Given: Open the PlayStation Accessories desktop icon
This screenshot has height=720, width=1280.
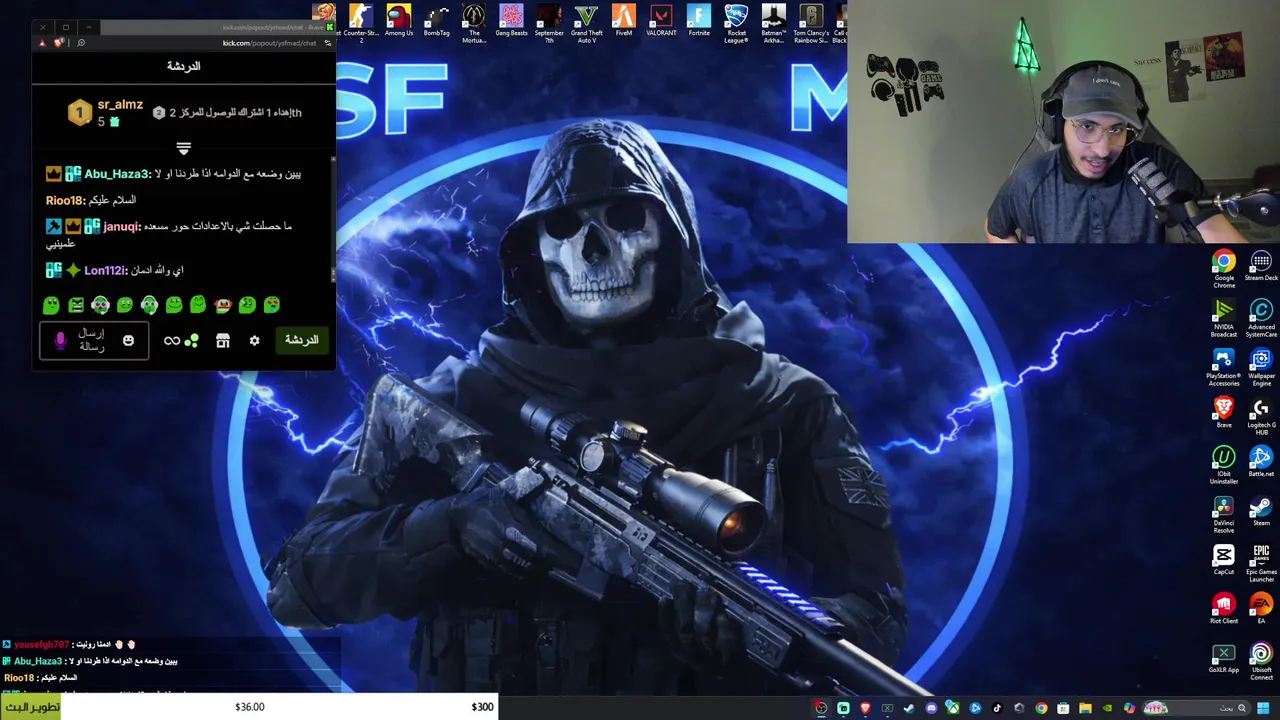Looking at the screenshot, I should (x=1223, y=367).
